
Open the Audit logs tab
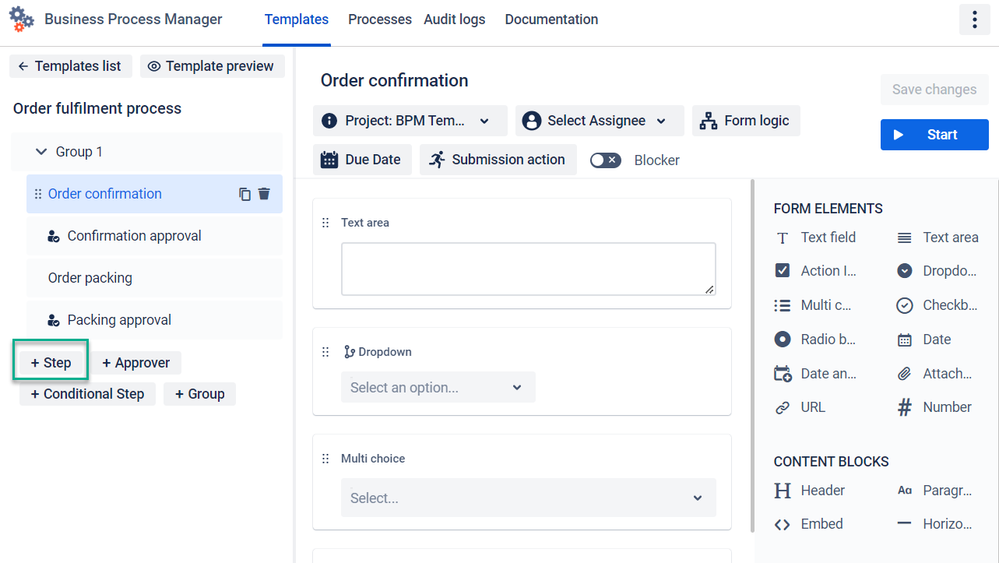click(x=454, y=20)
